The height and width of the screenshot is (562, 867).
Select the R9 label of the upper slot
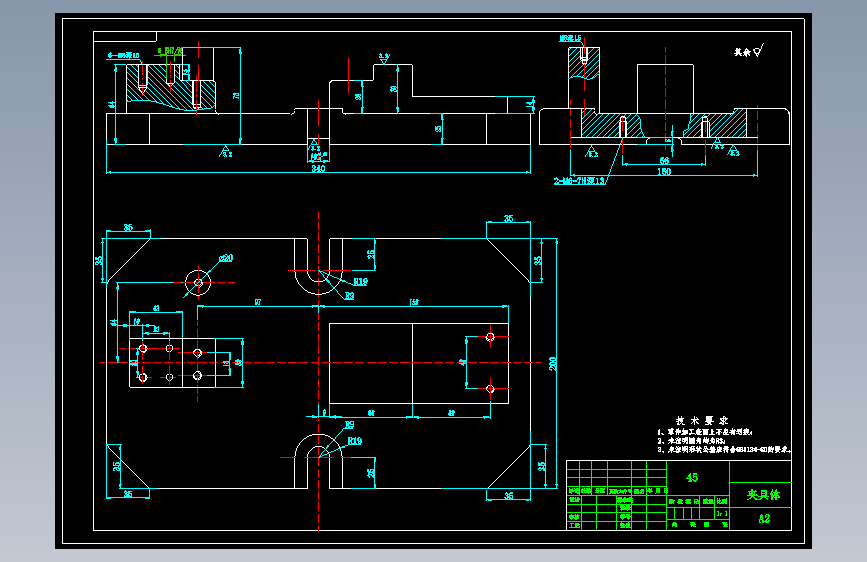[x=349, y=296]
